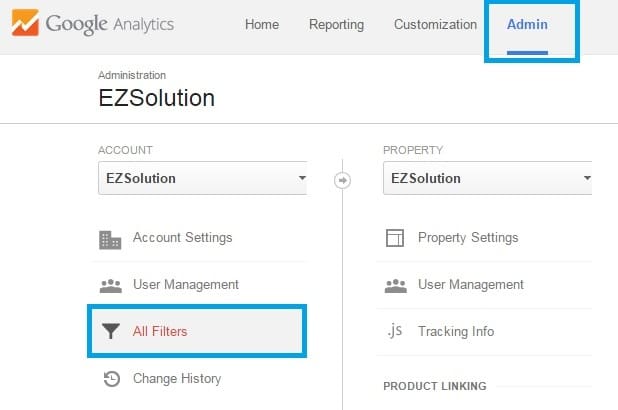The width and height of the screenshot is (618, 410).
Task: Open the Account EZSolution dropdown
Action: [x=203, y=178]
